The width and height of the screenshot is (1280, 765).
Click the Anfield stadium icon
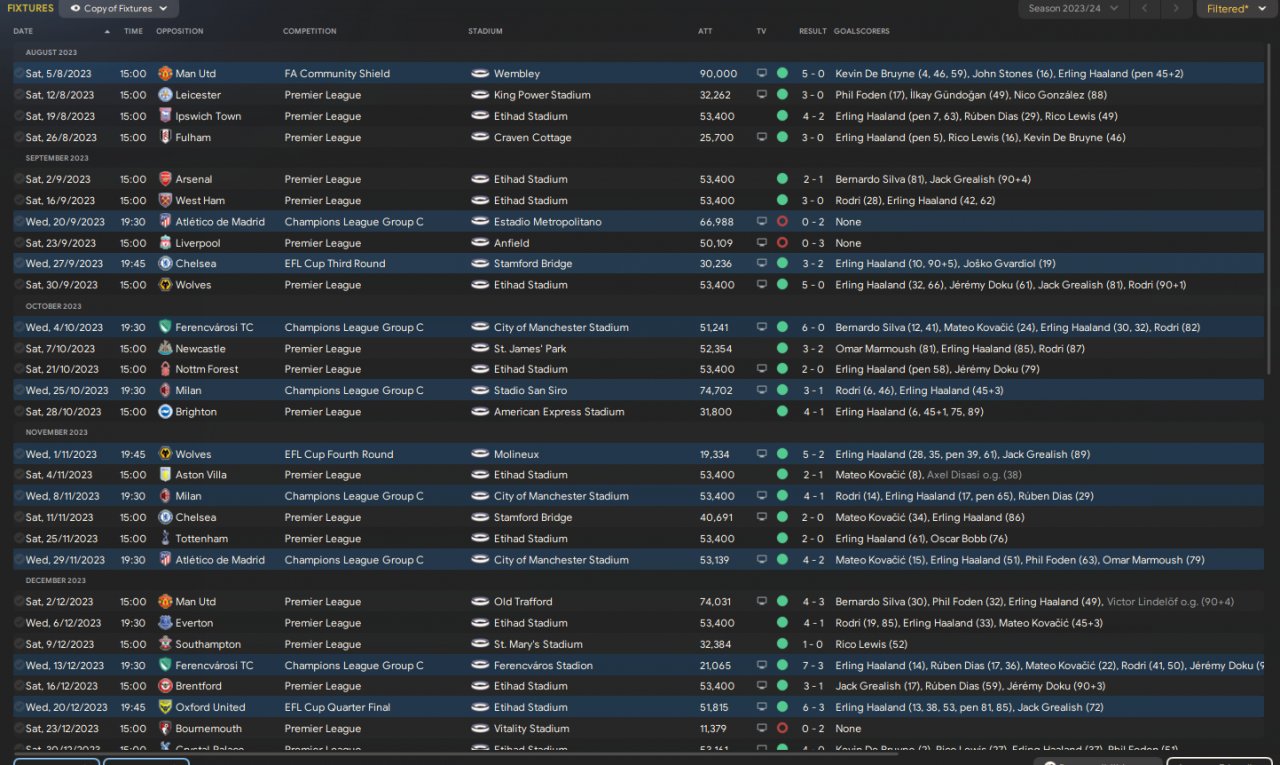coord(480,243)
